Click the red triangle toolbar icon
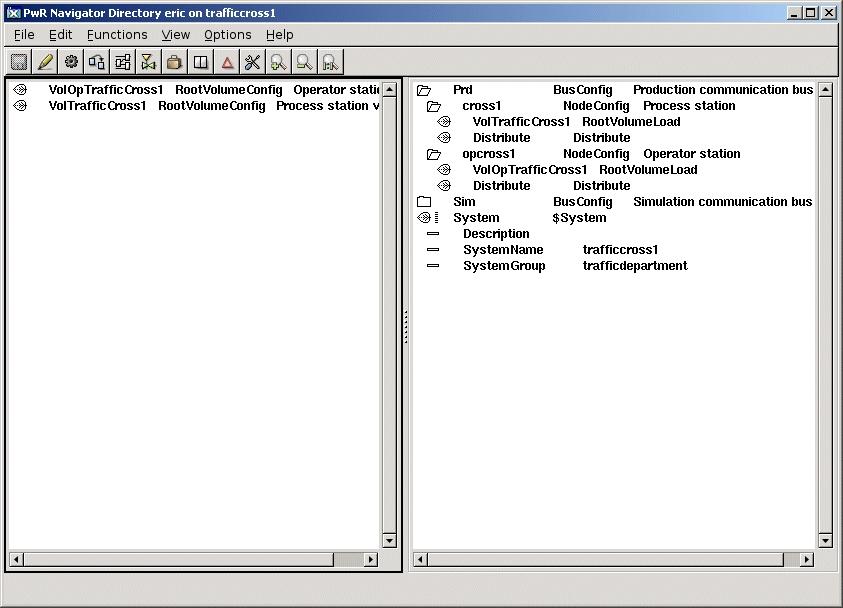This screenshot has height=608, width=843. [x=227, y=62]
